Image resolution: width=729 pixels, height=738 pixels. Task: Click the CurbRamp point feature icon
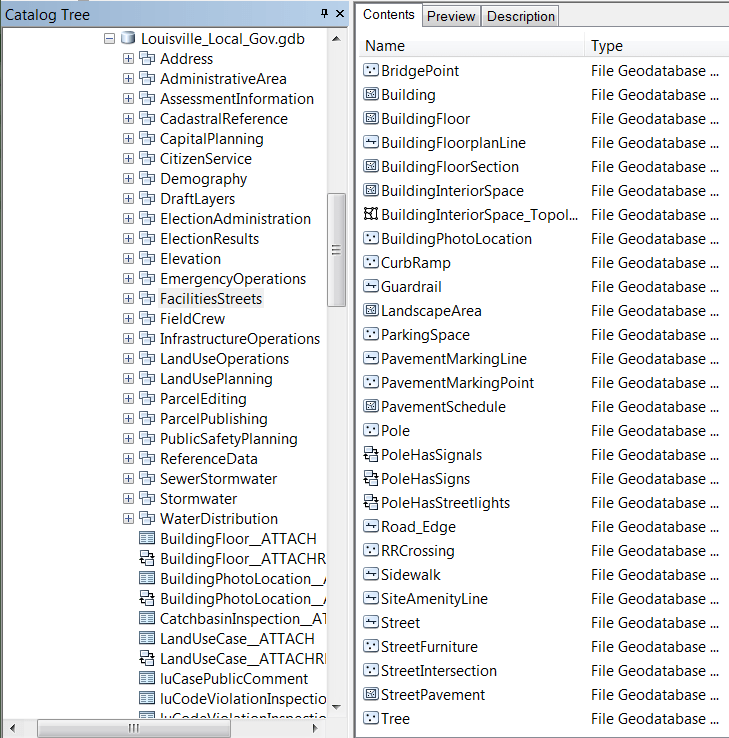(371, 262)
